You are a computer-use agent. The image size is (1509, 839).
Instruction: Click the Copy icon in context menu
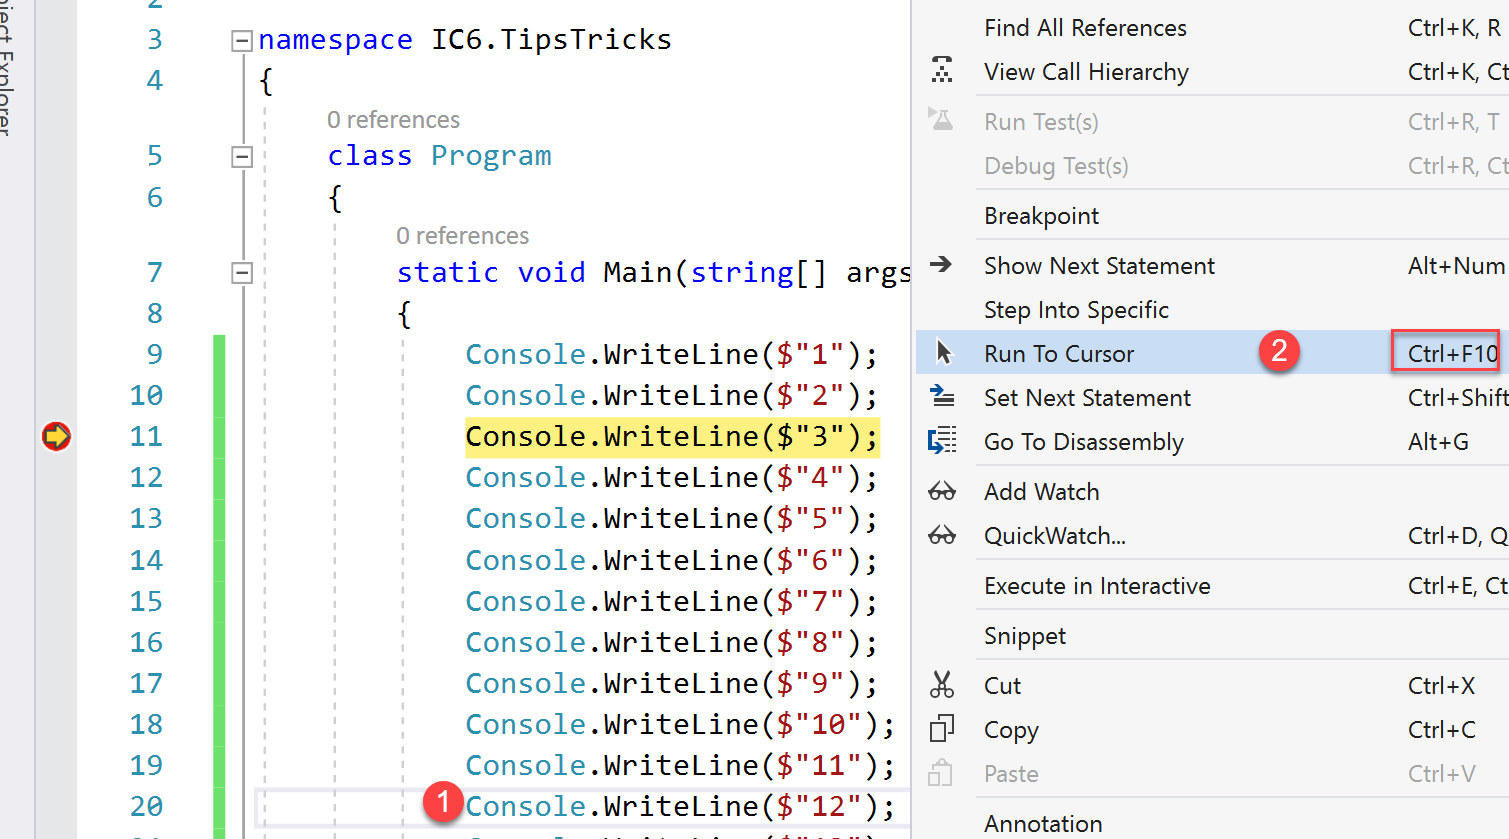point(942,729)
